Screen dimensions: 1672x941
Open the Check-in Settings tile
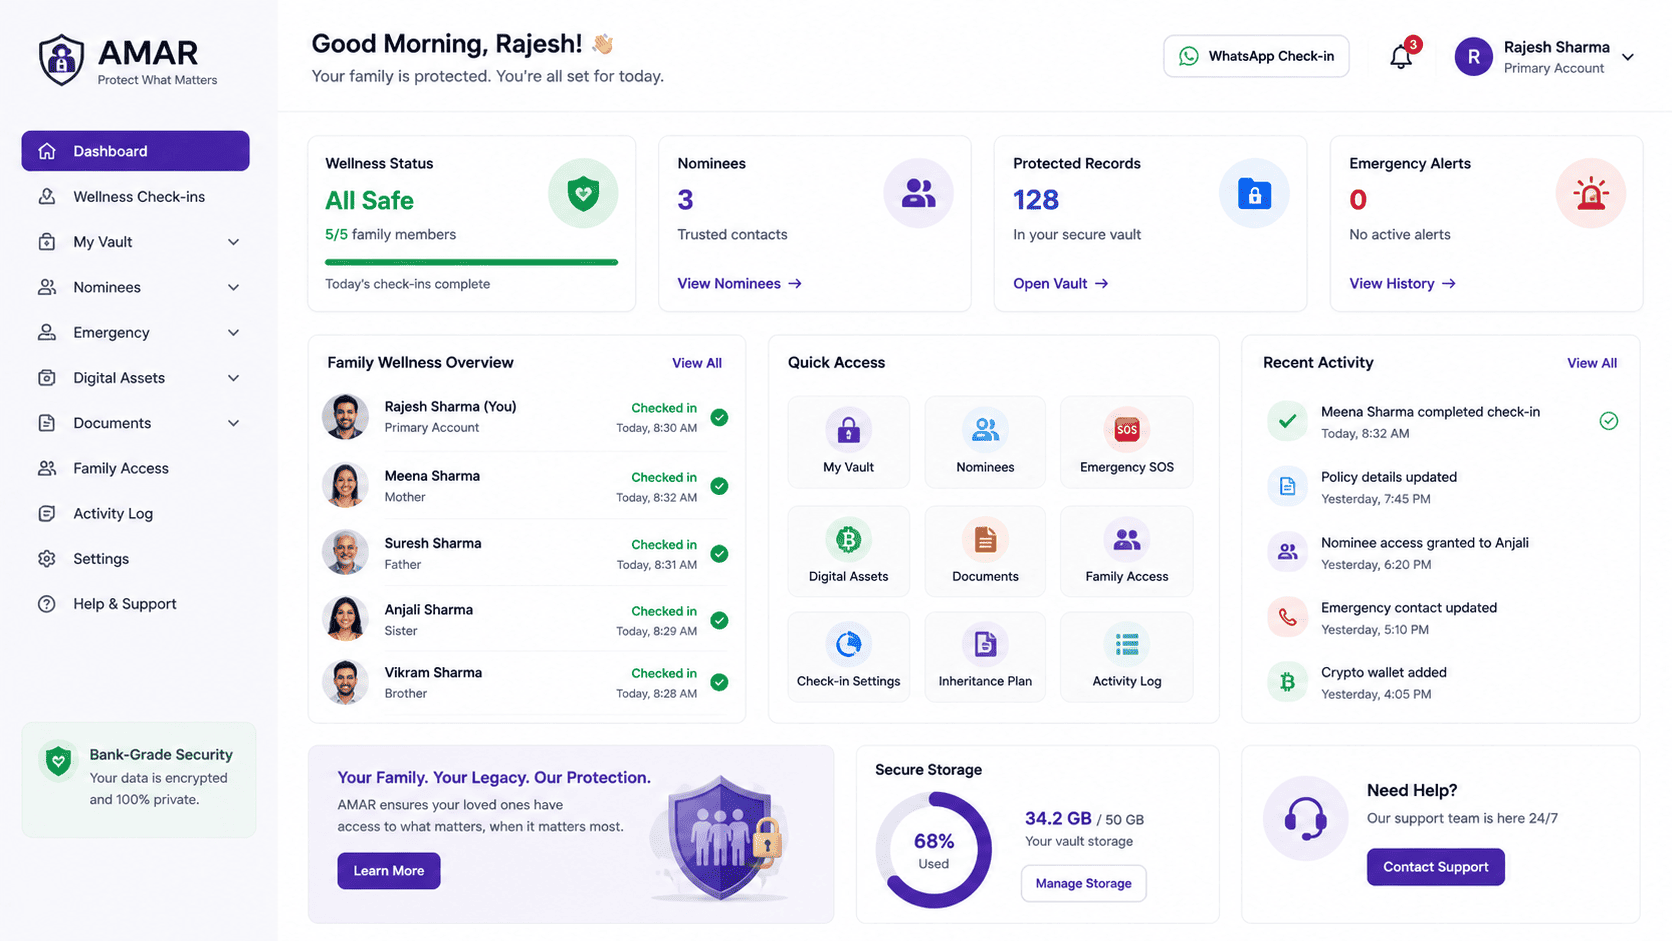[848, 657]
